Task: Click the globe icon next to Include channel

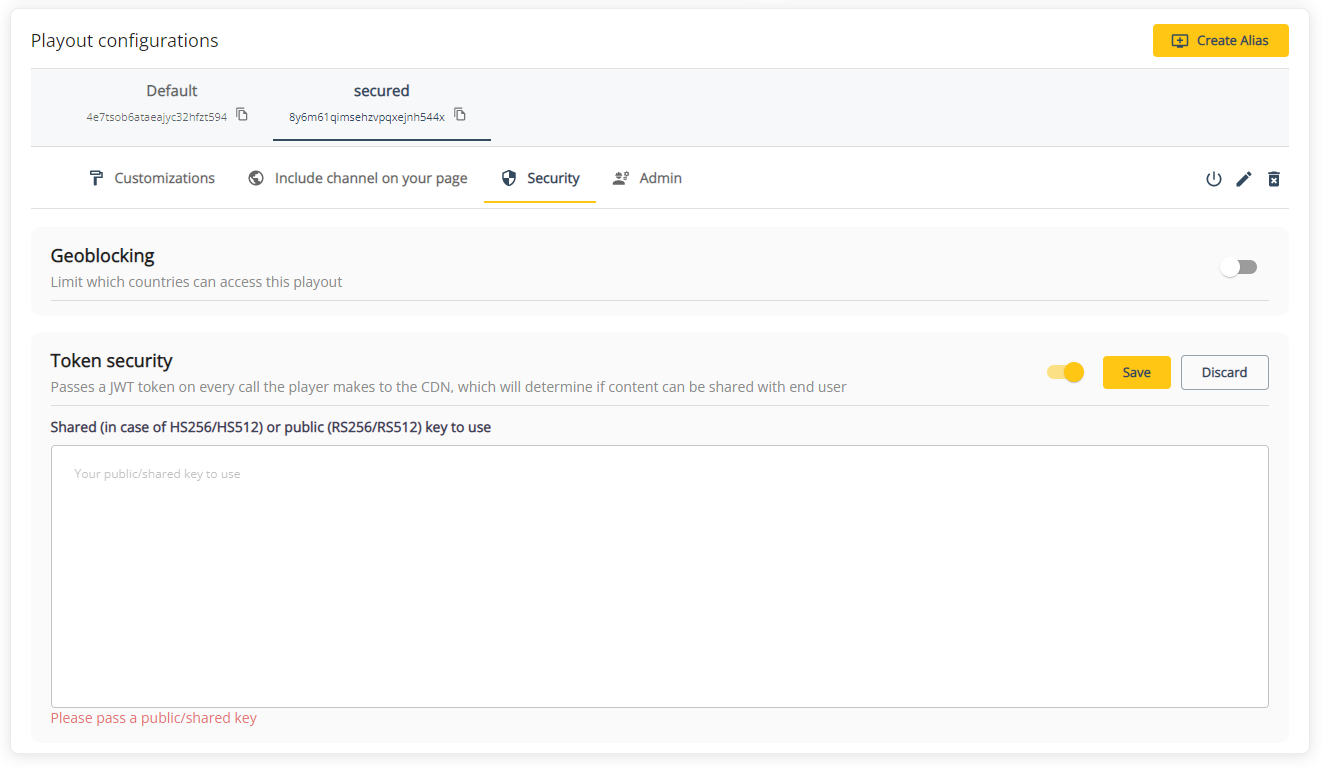Action: coord(256,177)
